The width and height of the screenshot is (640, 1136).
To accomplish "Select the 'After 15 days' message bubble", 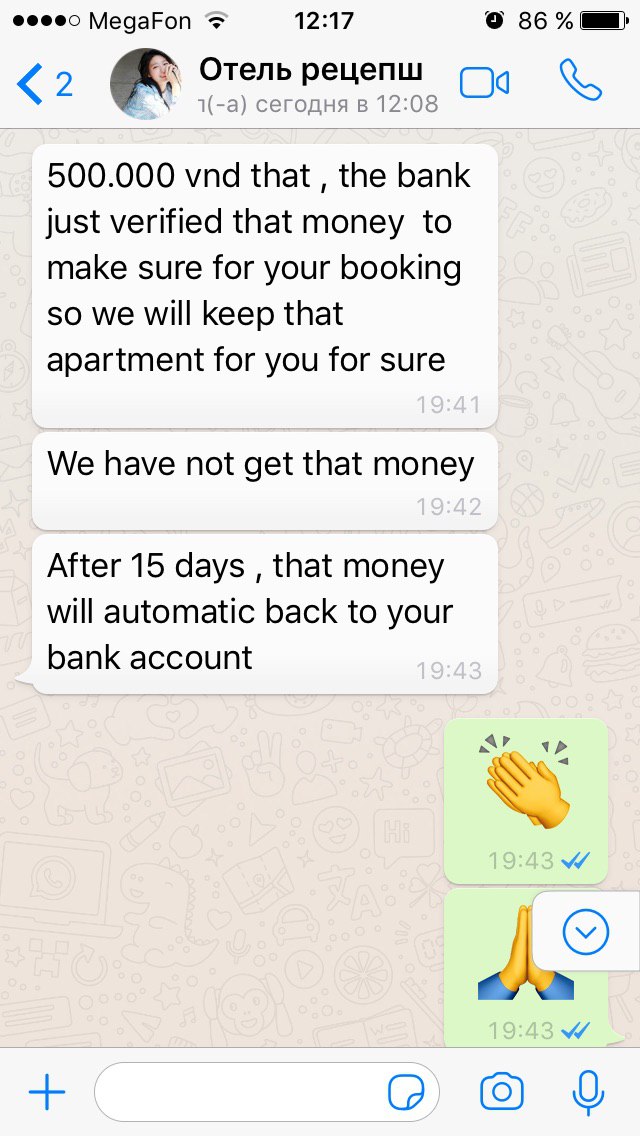I will [x=265, y=614].
